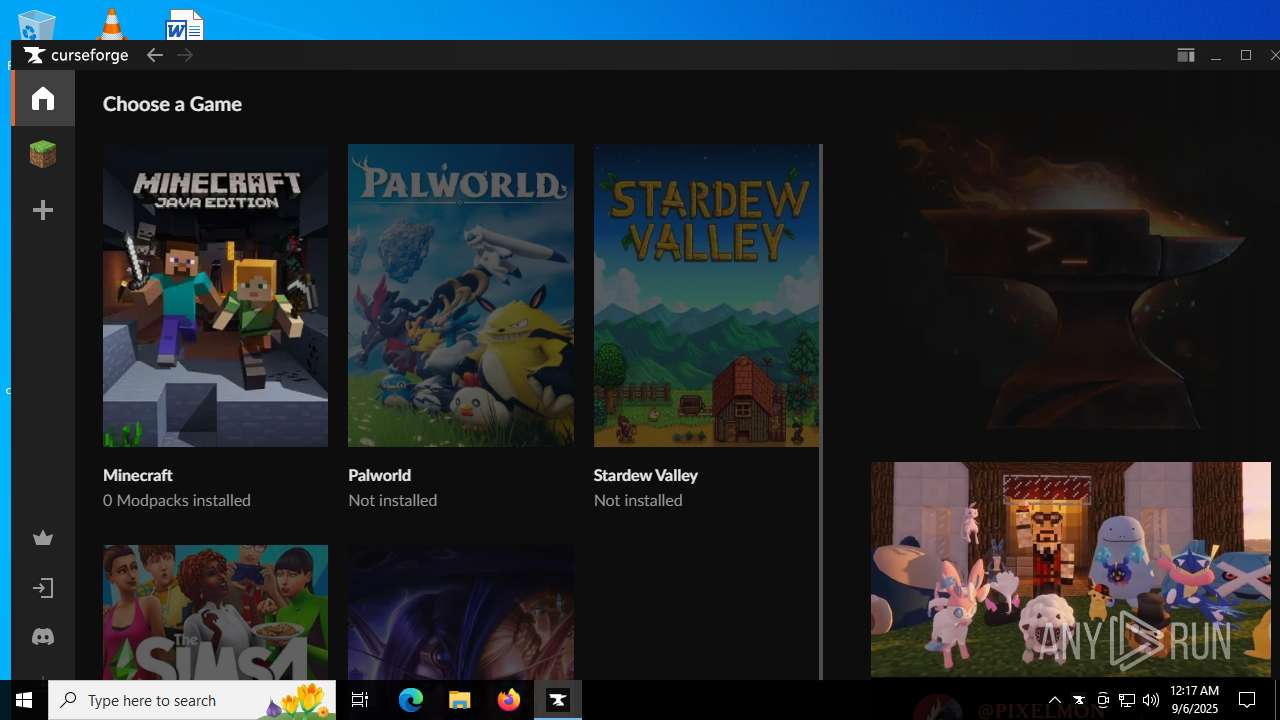The image size is (1280, 720).
Task: Select The Sims 4 game cover
Action: pyautogui.click(x=215, y=612)
